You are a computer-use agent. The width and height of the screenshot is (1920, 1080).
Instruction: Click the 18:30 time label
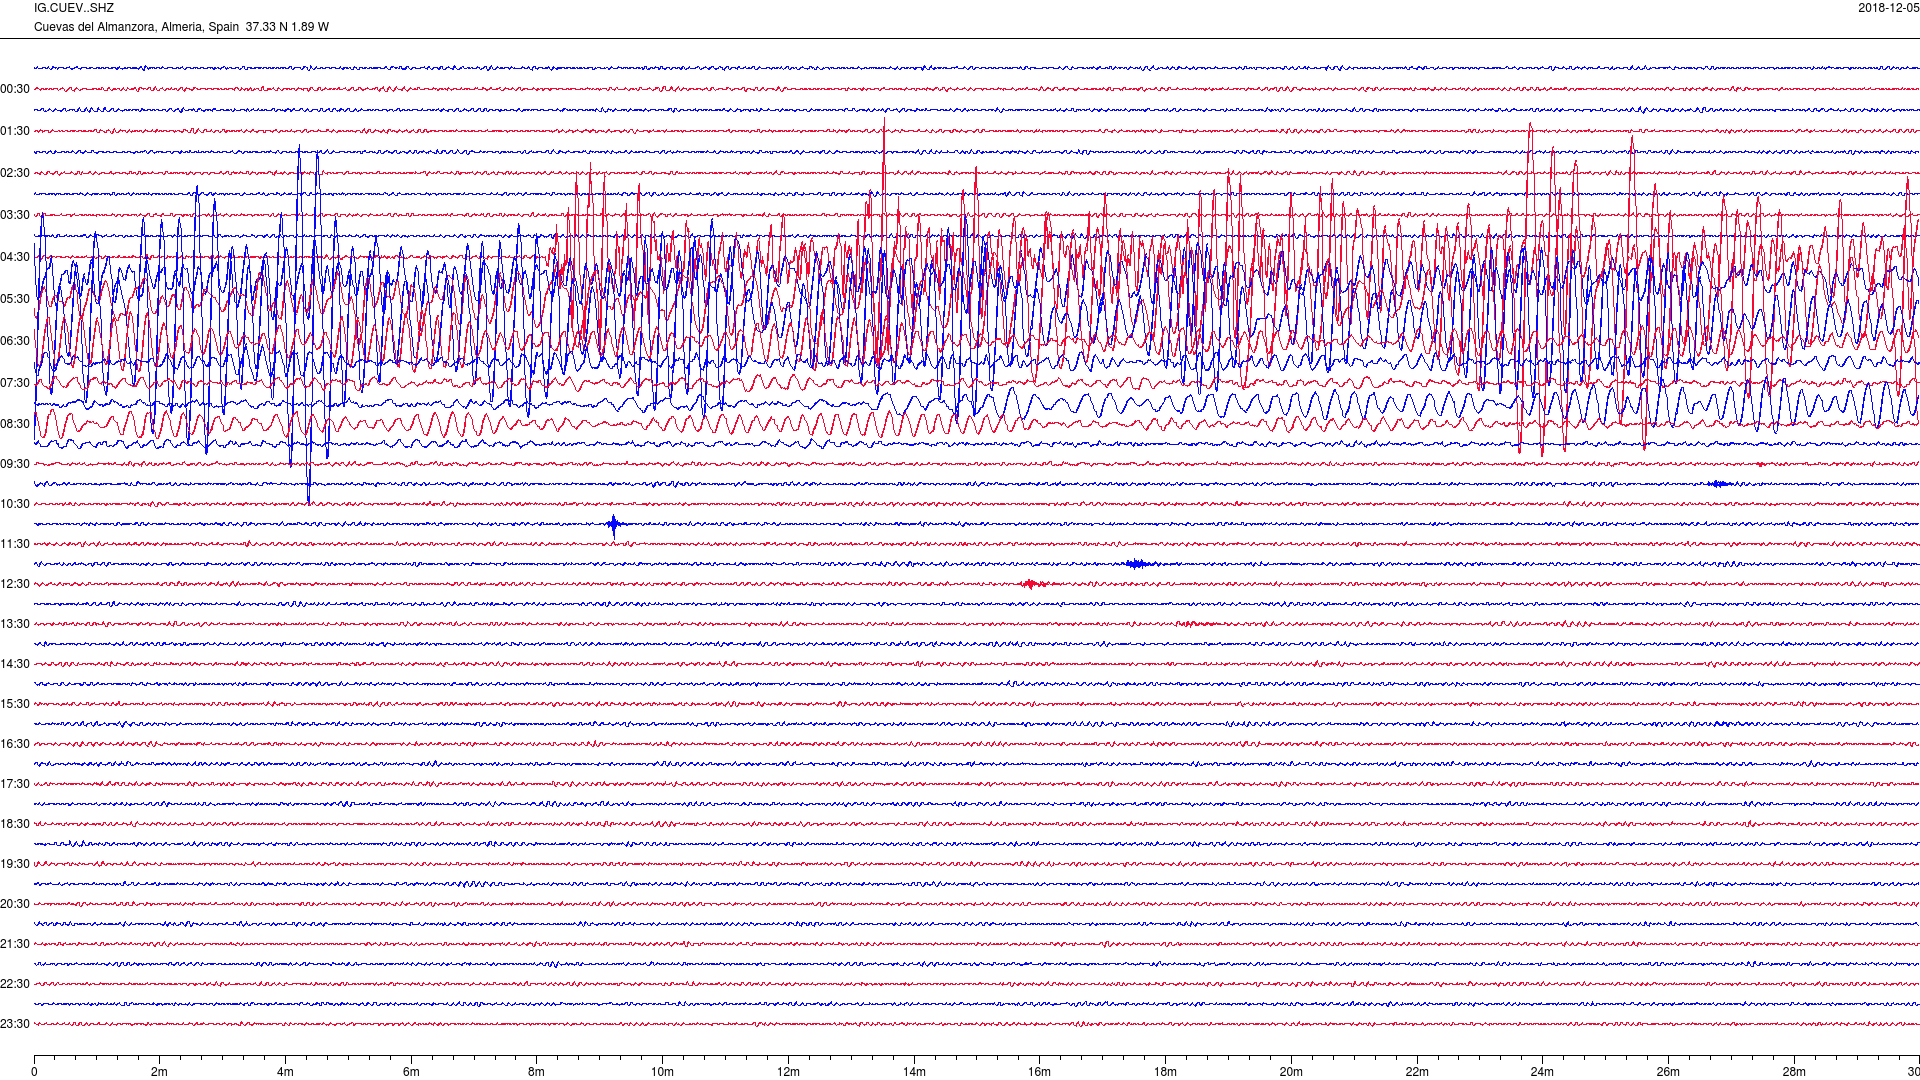[x=15, y=824]
